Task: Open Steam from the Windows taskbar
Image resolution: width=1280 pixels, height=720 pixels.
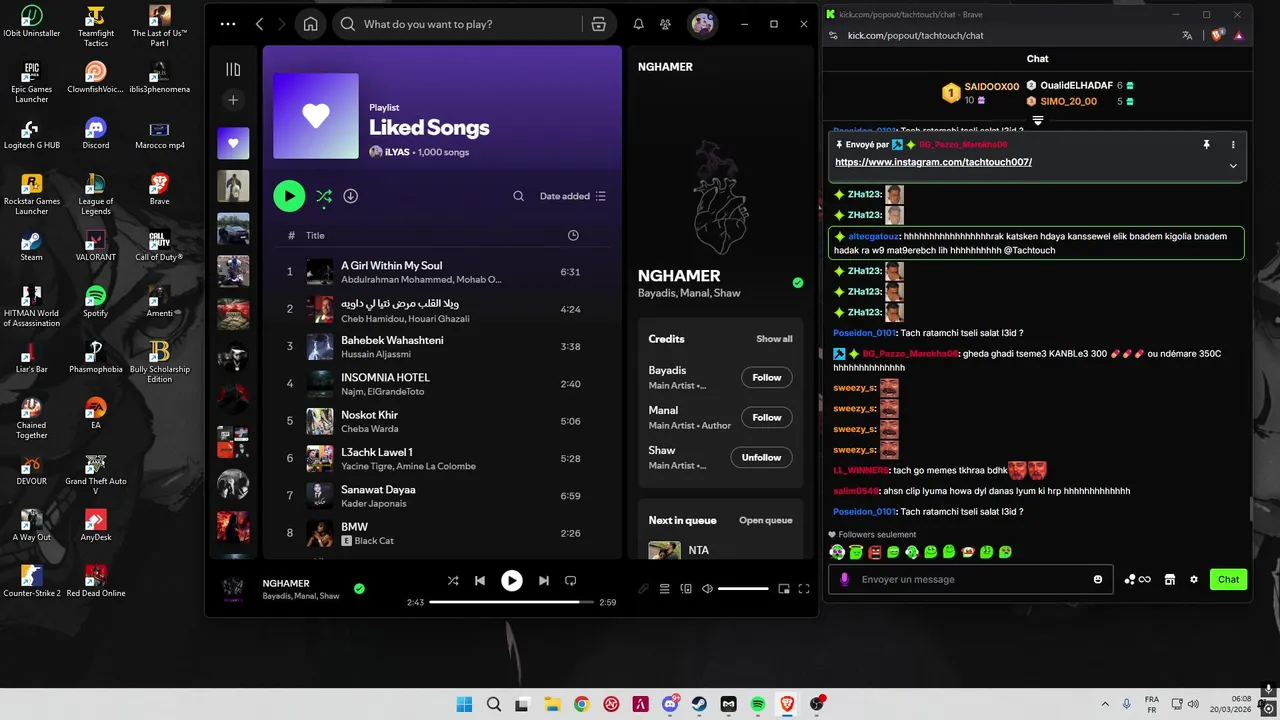Action: (699, 704)
